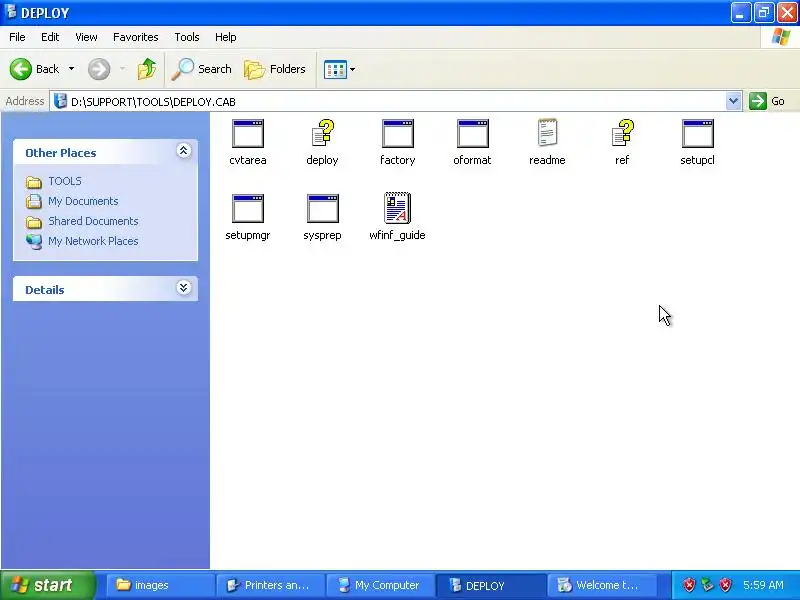
Task: Click the red shield icon beside the clock
Action: pyautogui.click(x=726, y=585)
